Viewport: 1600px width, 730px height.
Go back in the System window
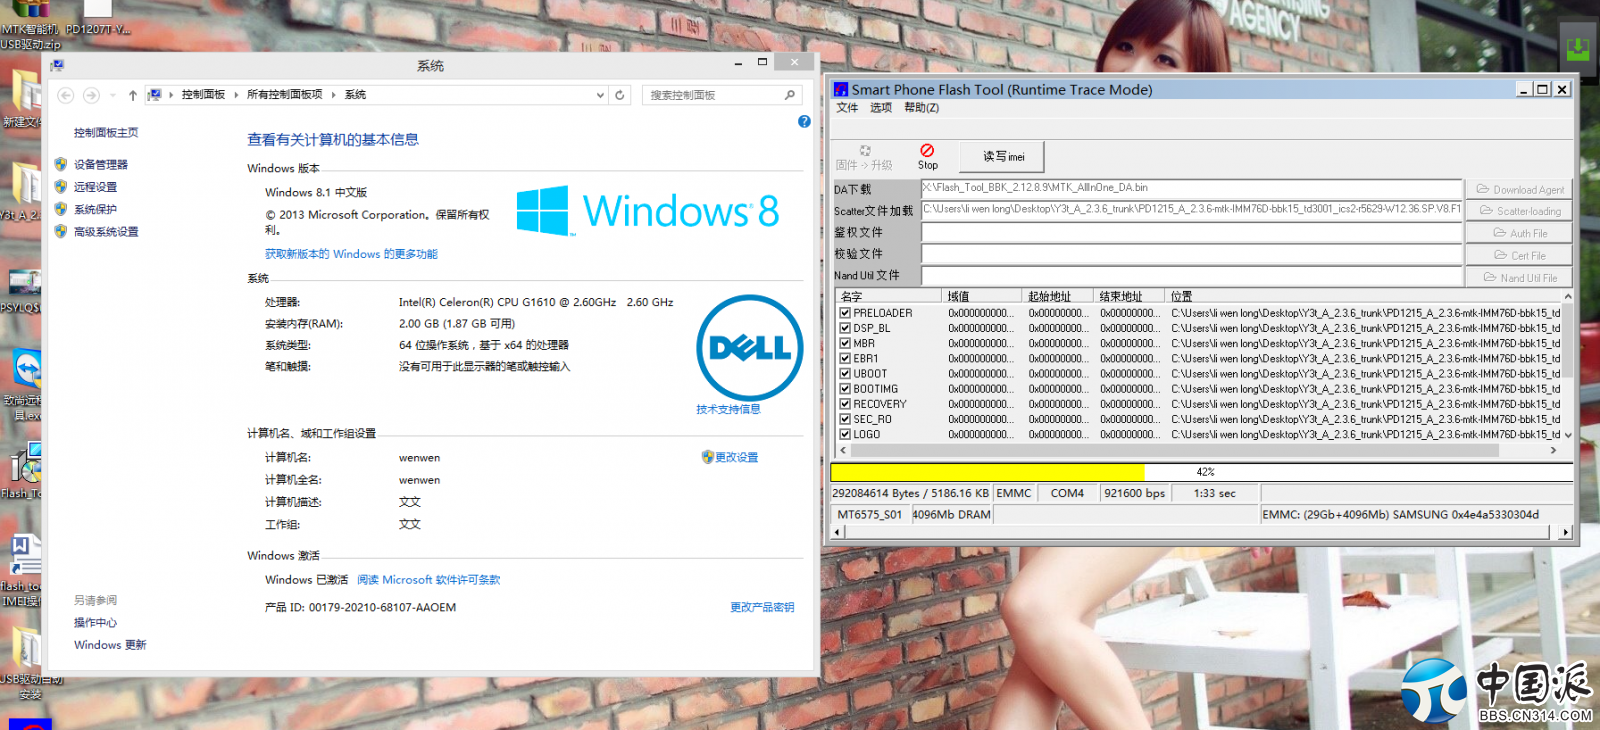tap(65, 95)
